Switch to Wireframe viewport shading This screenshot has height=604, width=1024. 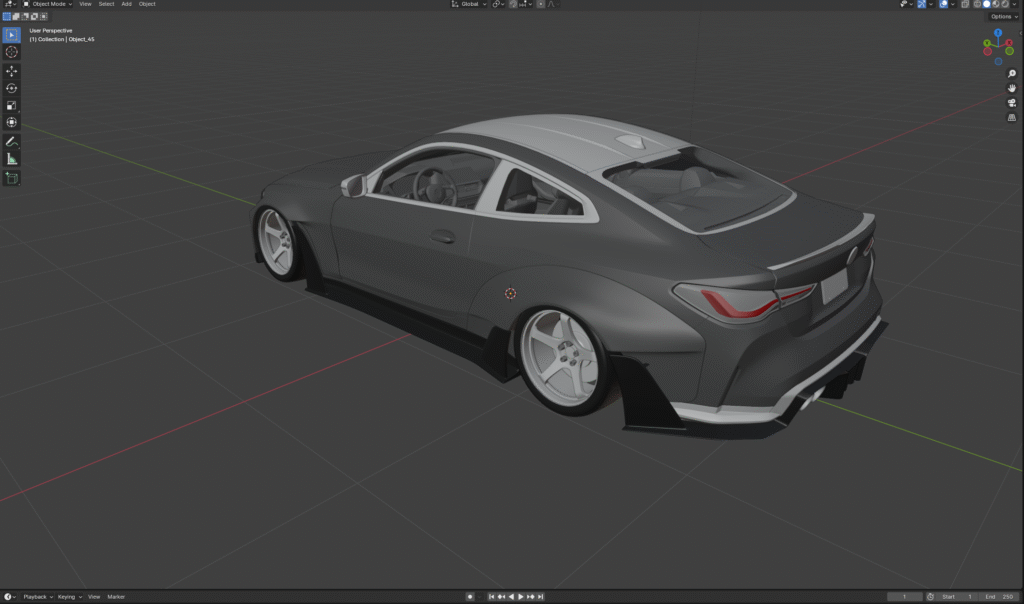(978, 4)
